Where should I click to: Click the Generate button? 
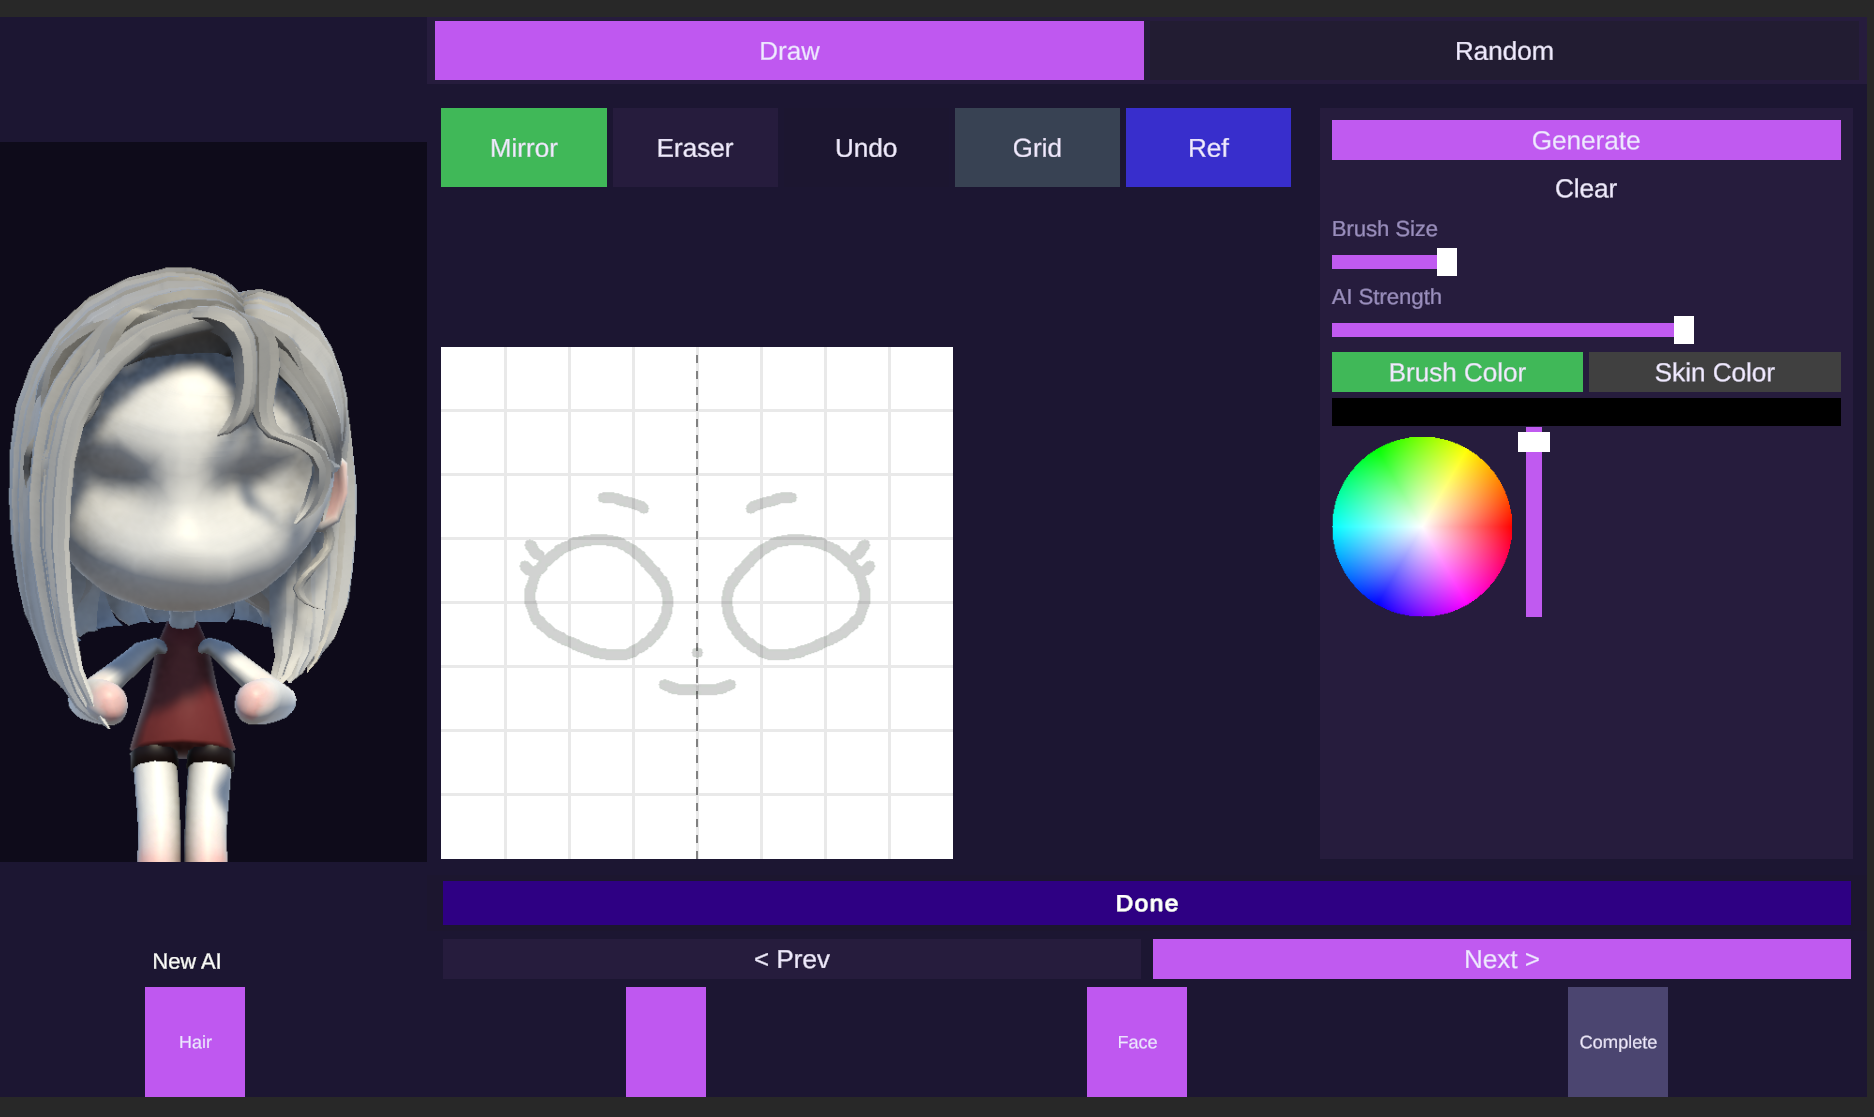[x=1586, y=140]
